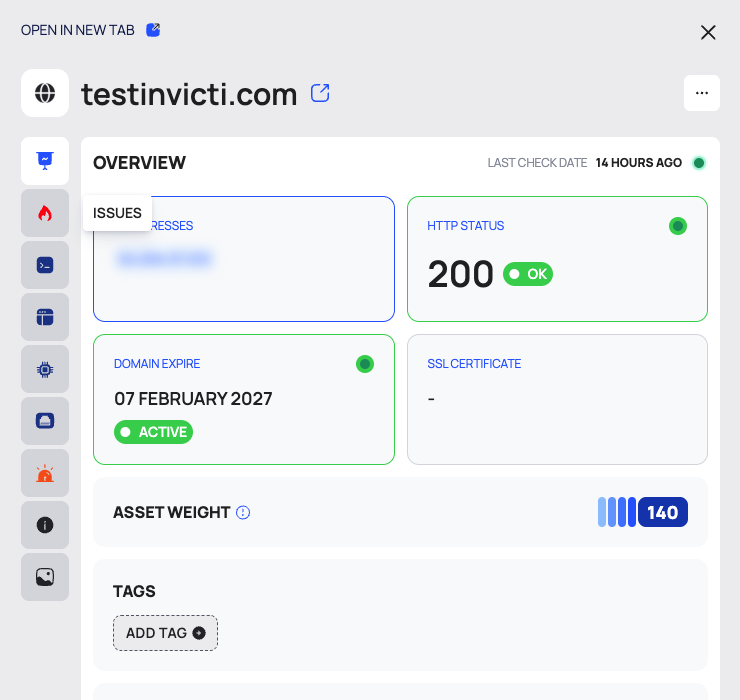Screen dimensions: 740x700
Task: Click the 140 asset weight badge
Action: coord(663,512)
